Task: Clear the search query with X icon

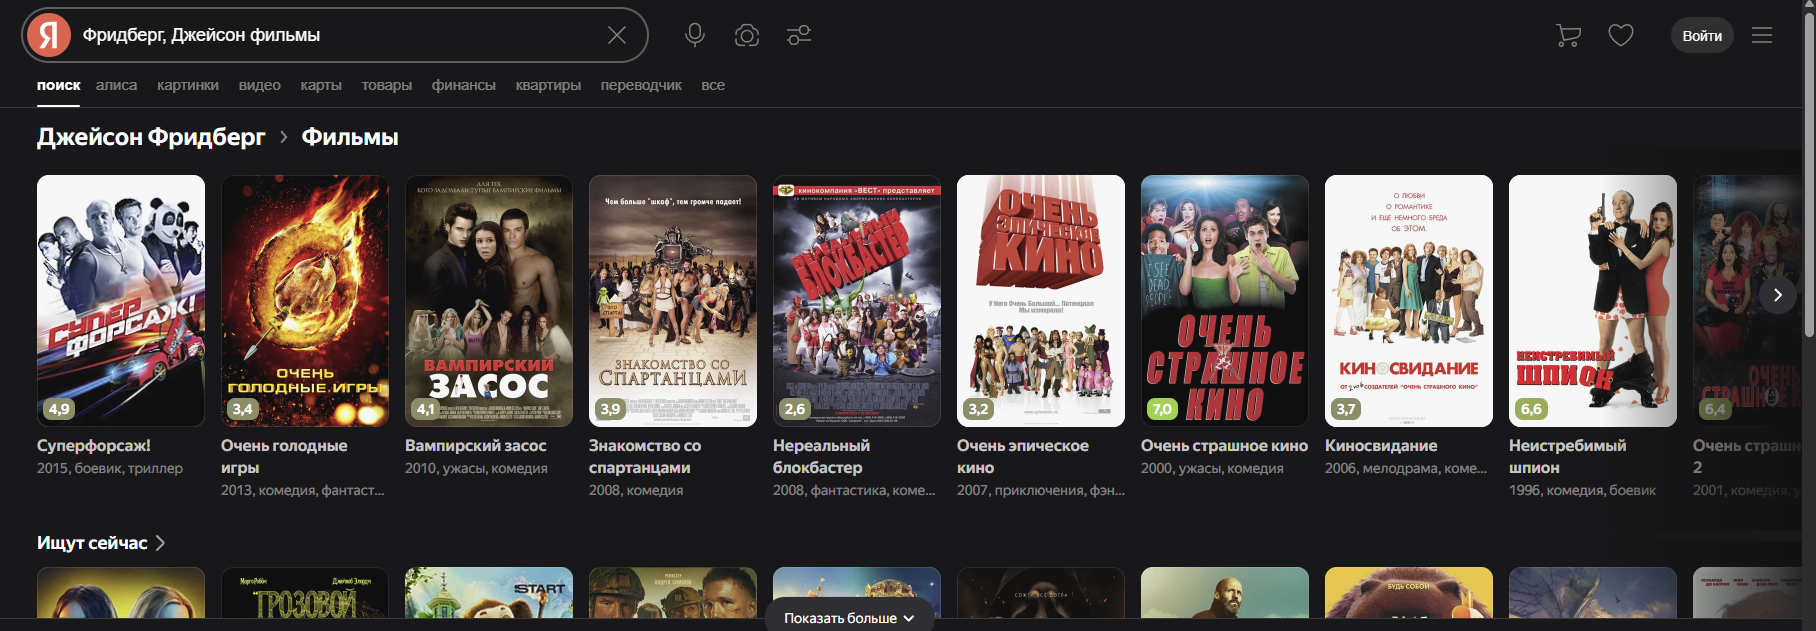Action: point(617,35)
